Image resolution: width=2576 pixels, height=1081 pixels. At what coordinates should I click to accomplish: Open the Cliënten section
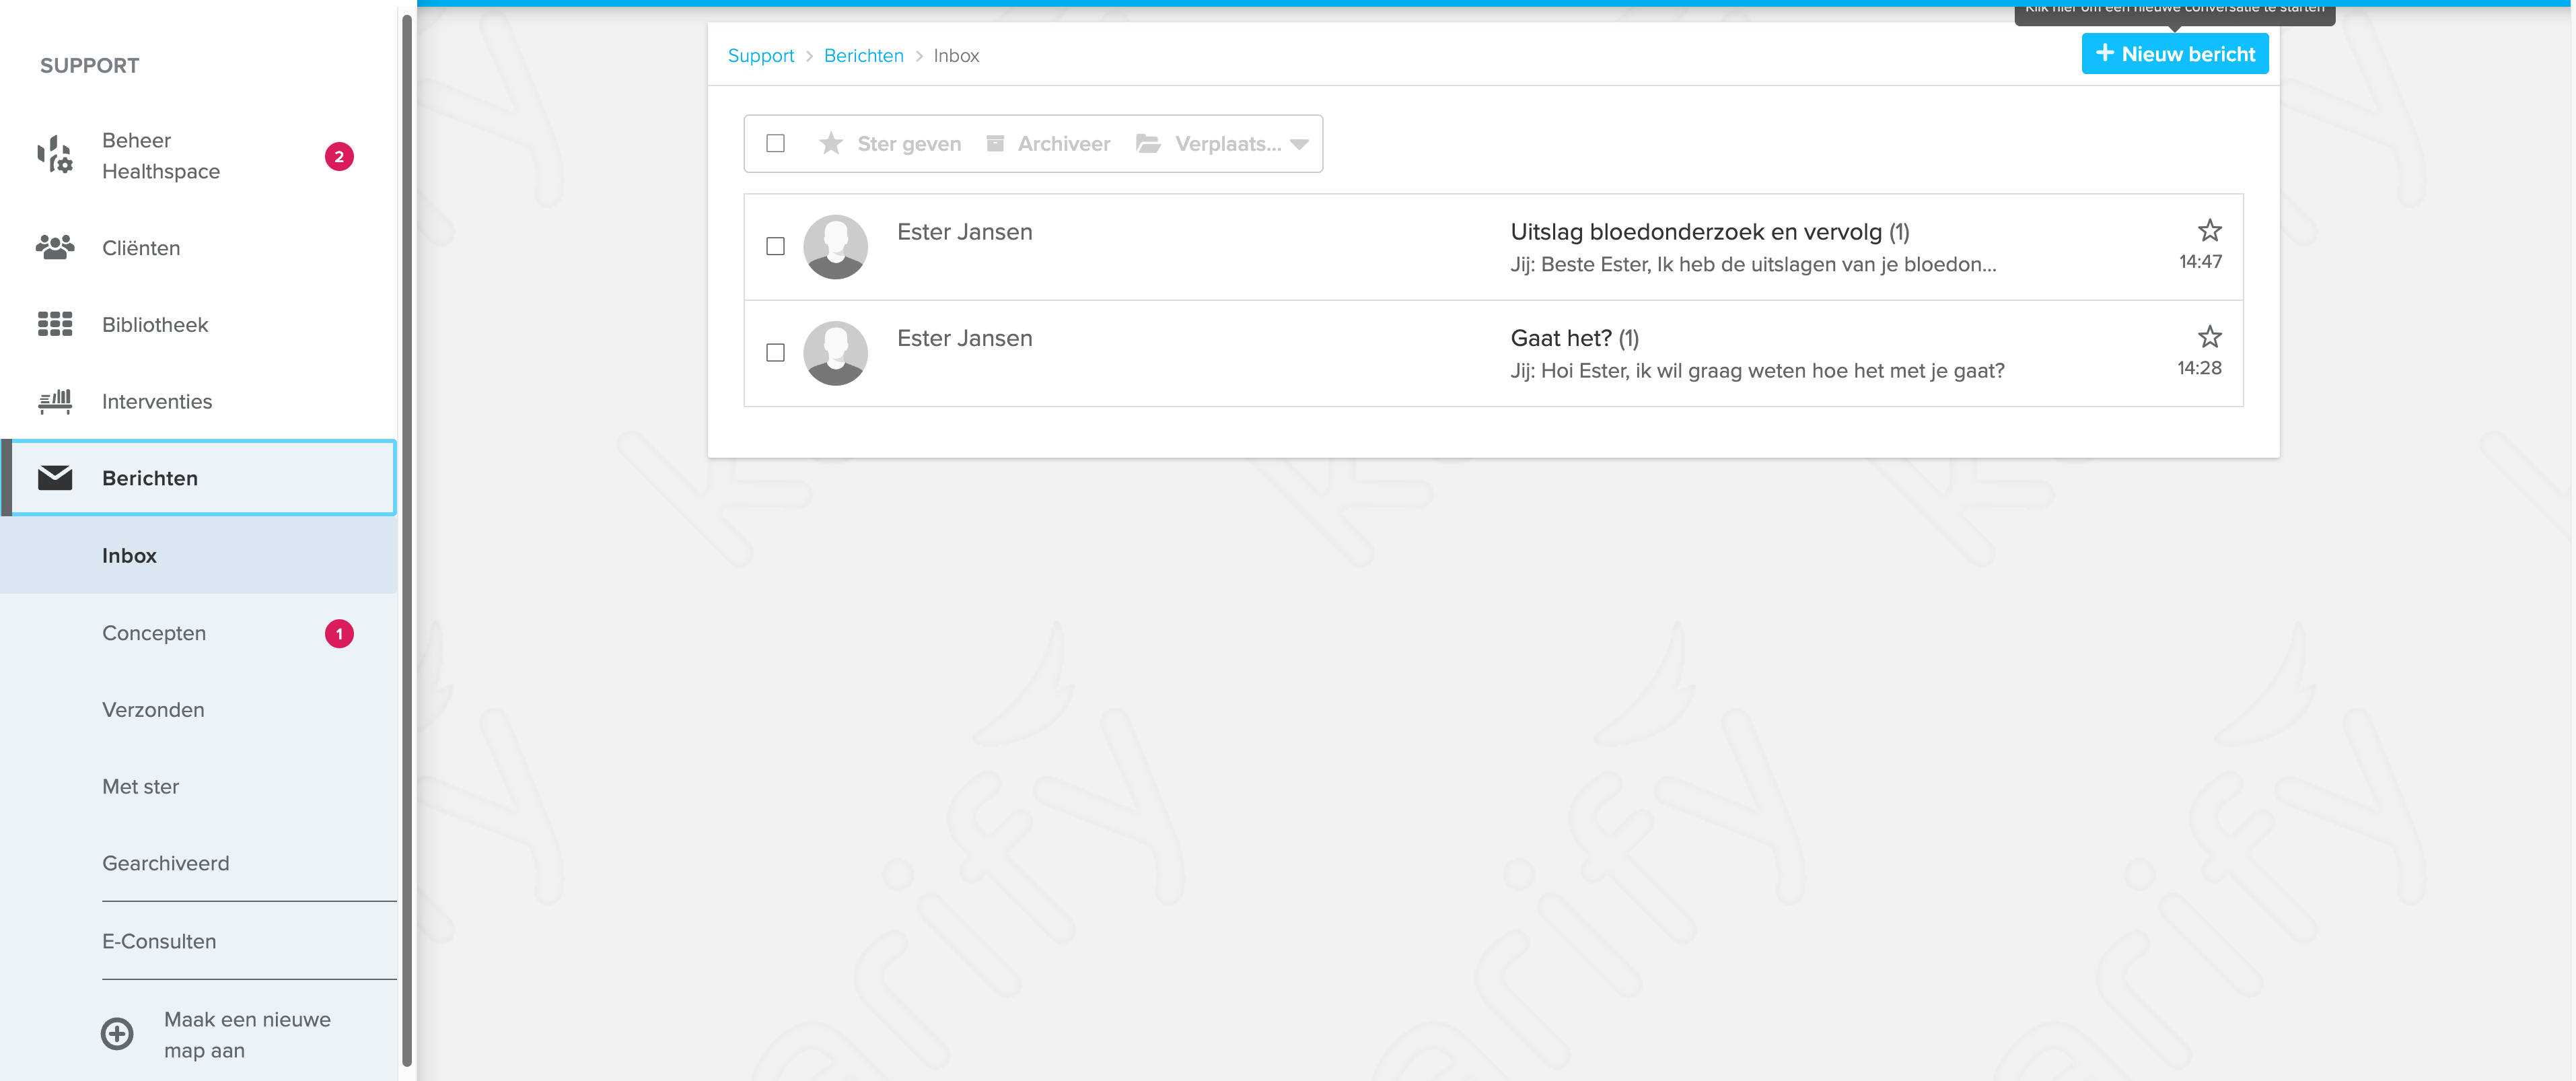199,247
